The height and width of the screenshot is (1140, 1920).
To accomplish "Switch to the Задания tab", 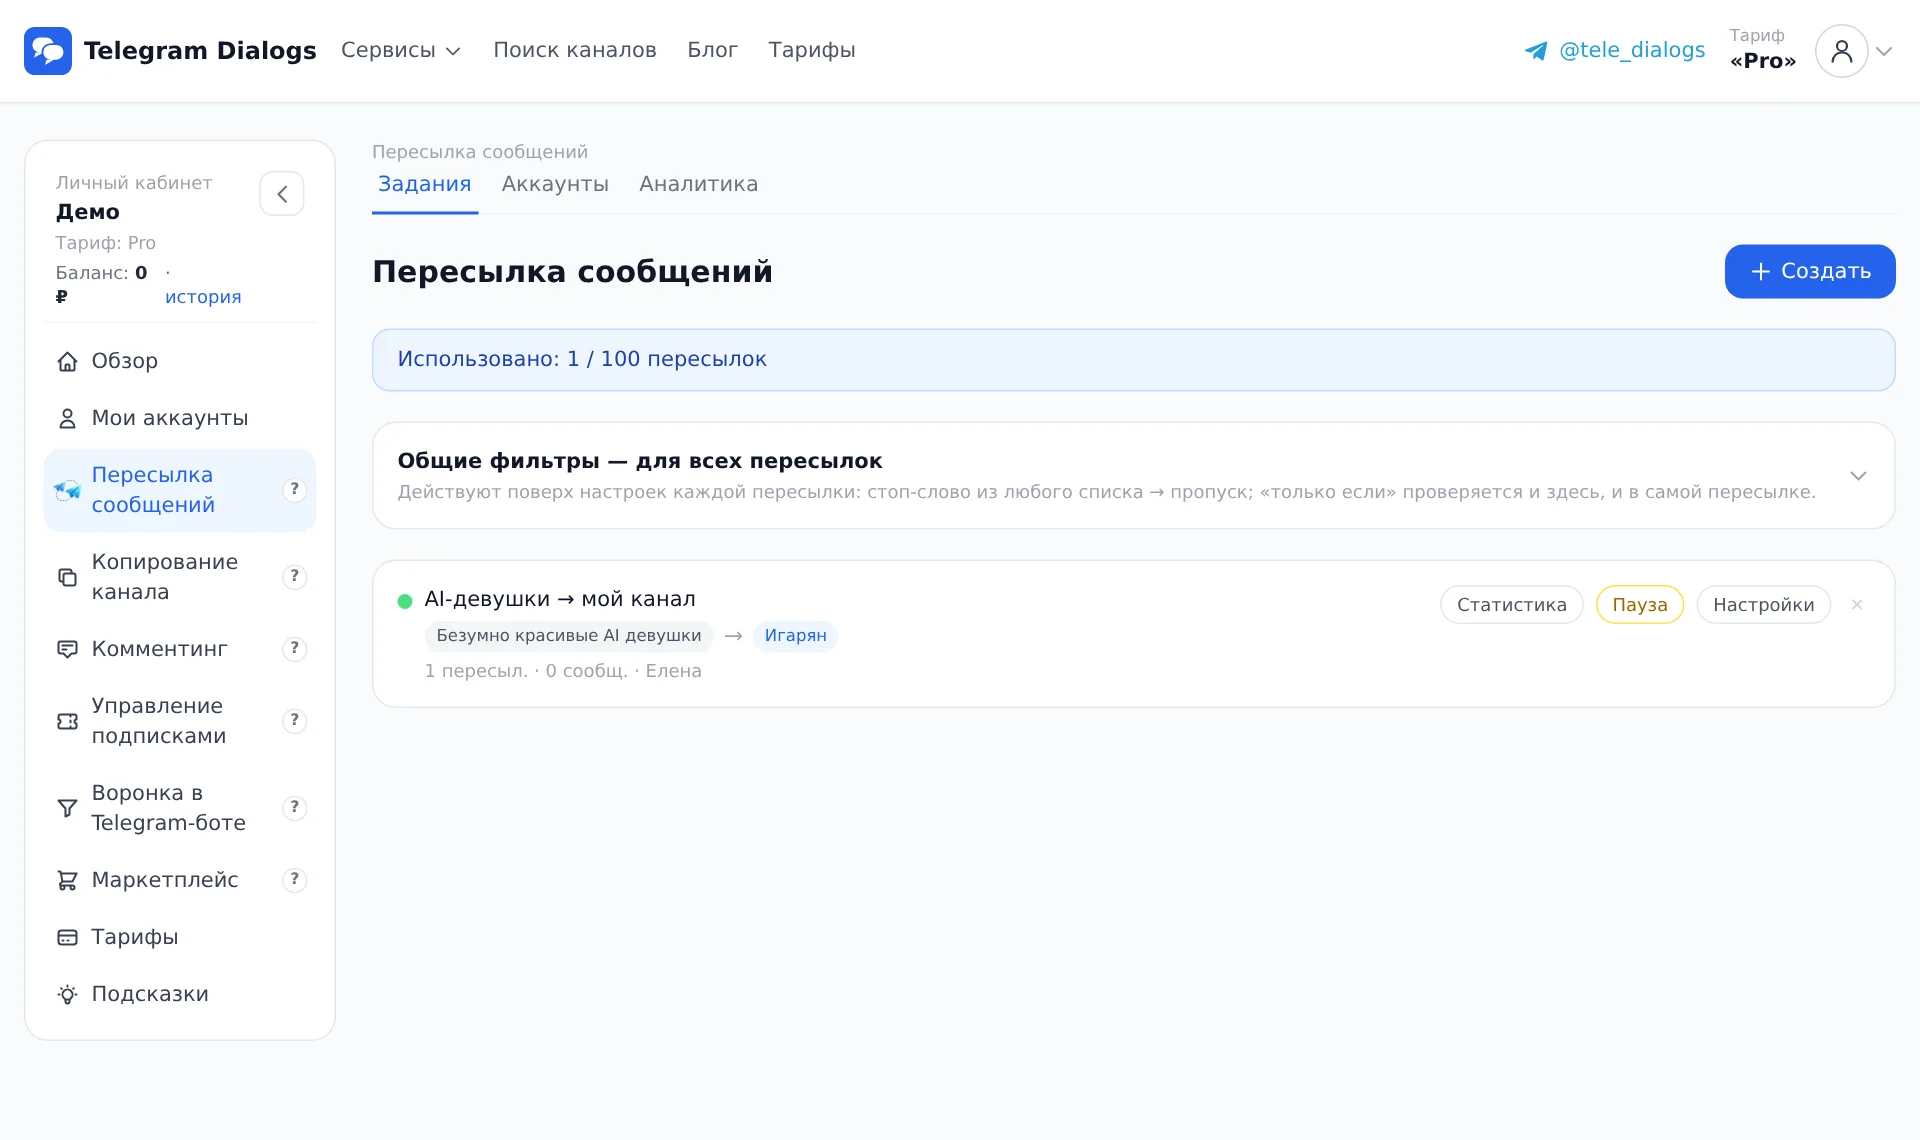I will tap(424, 185).
